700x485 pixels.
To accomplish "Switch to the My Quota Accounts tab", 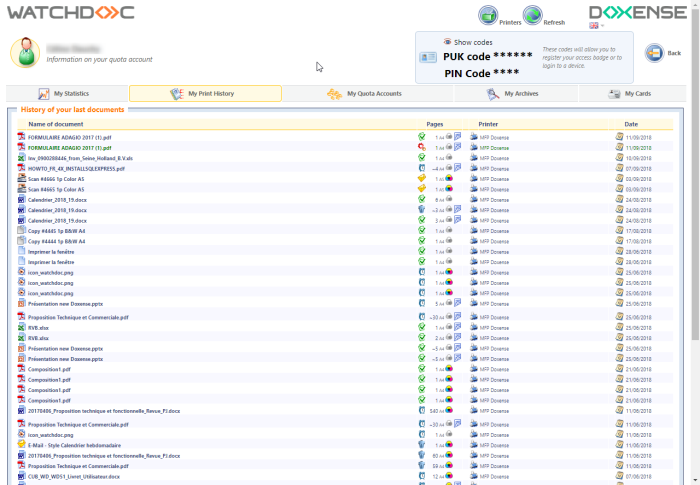I will point(366,94).
